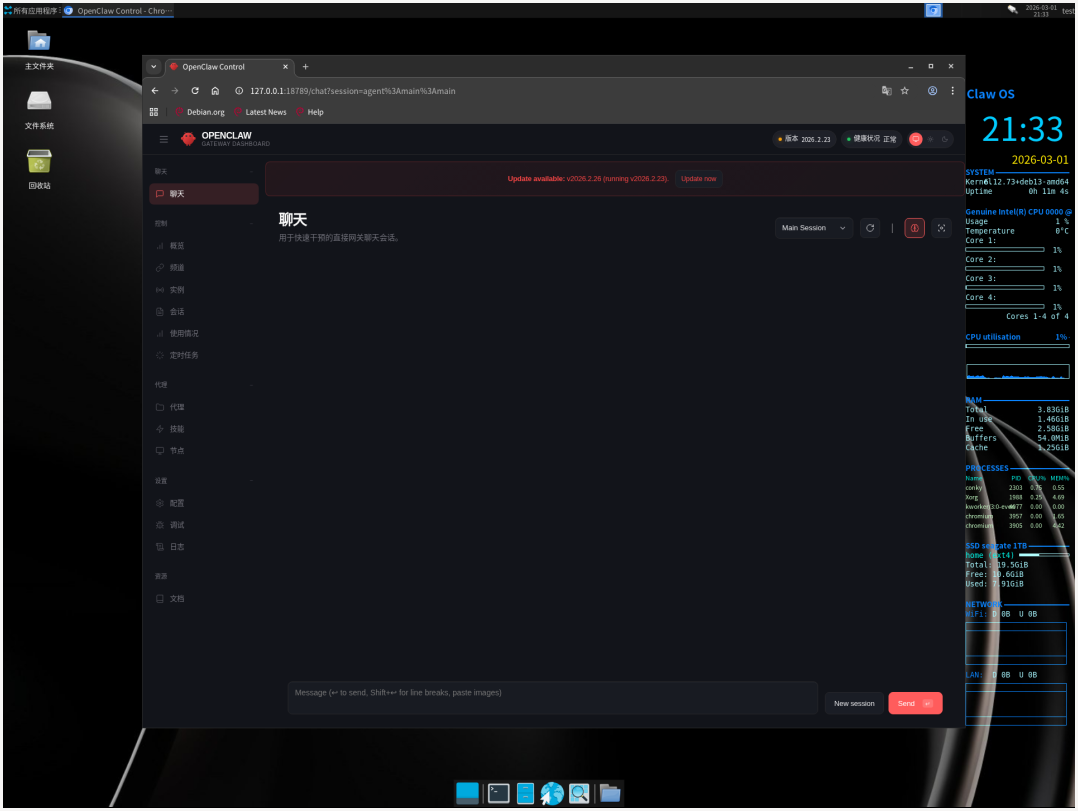
Task: Launch terminal from the dock
Action: (x=498, y=793)
